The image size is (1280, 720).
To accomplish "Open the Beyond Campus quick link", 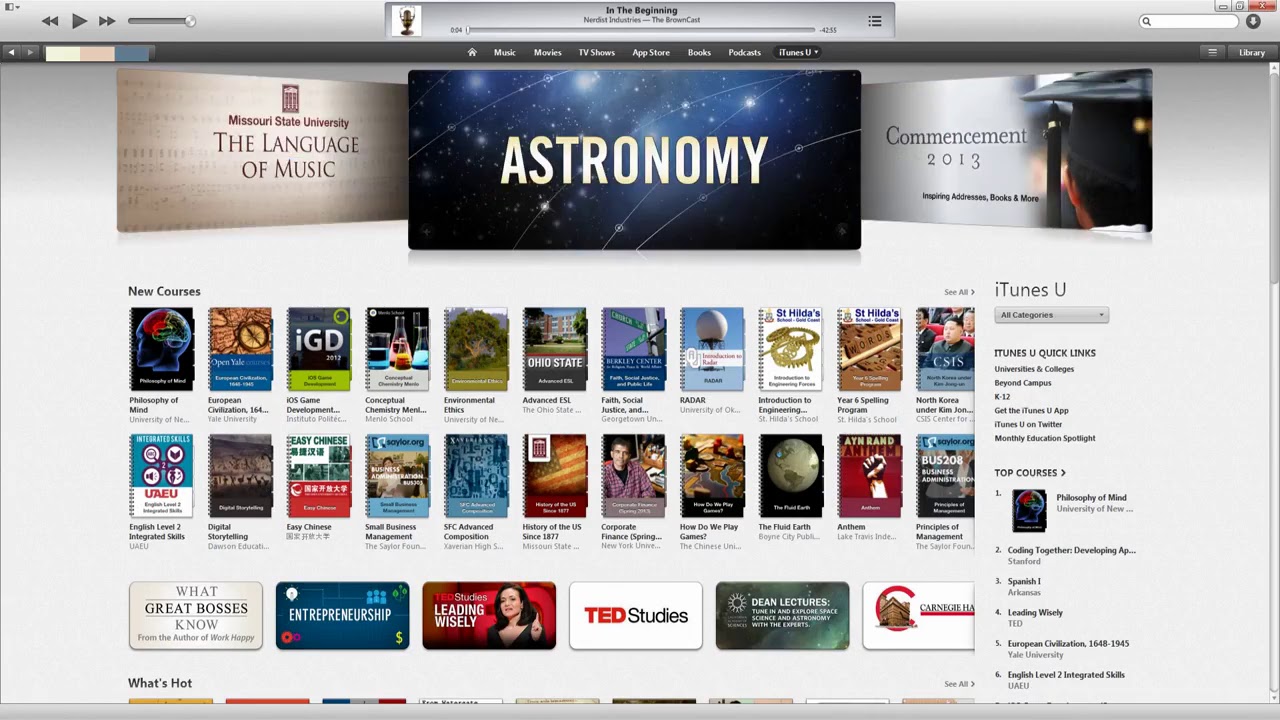I will pyautogui.click(x=1023, y=383).
